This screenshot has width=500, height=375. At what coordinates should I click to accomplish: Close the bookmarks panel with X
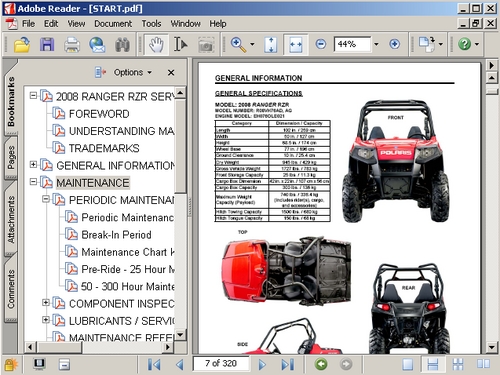[x=171, y=72]
